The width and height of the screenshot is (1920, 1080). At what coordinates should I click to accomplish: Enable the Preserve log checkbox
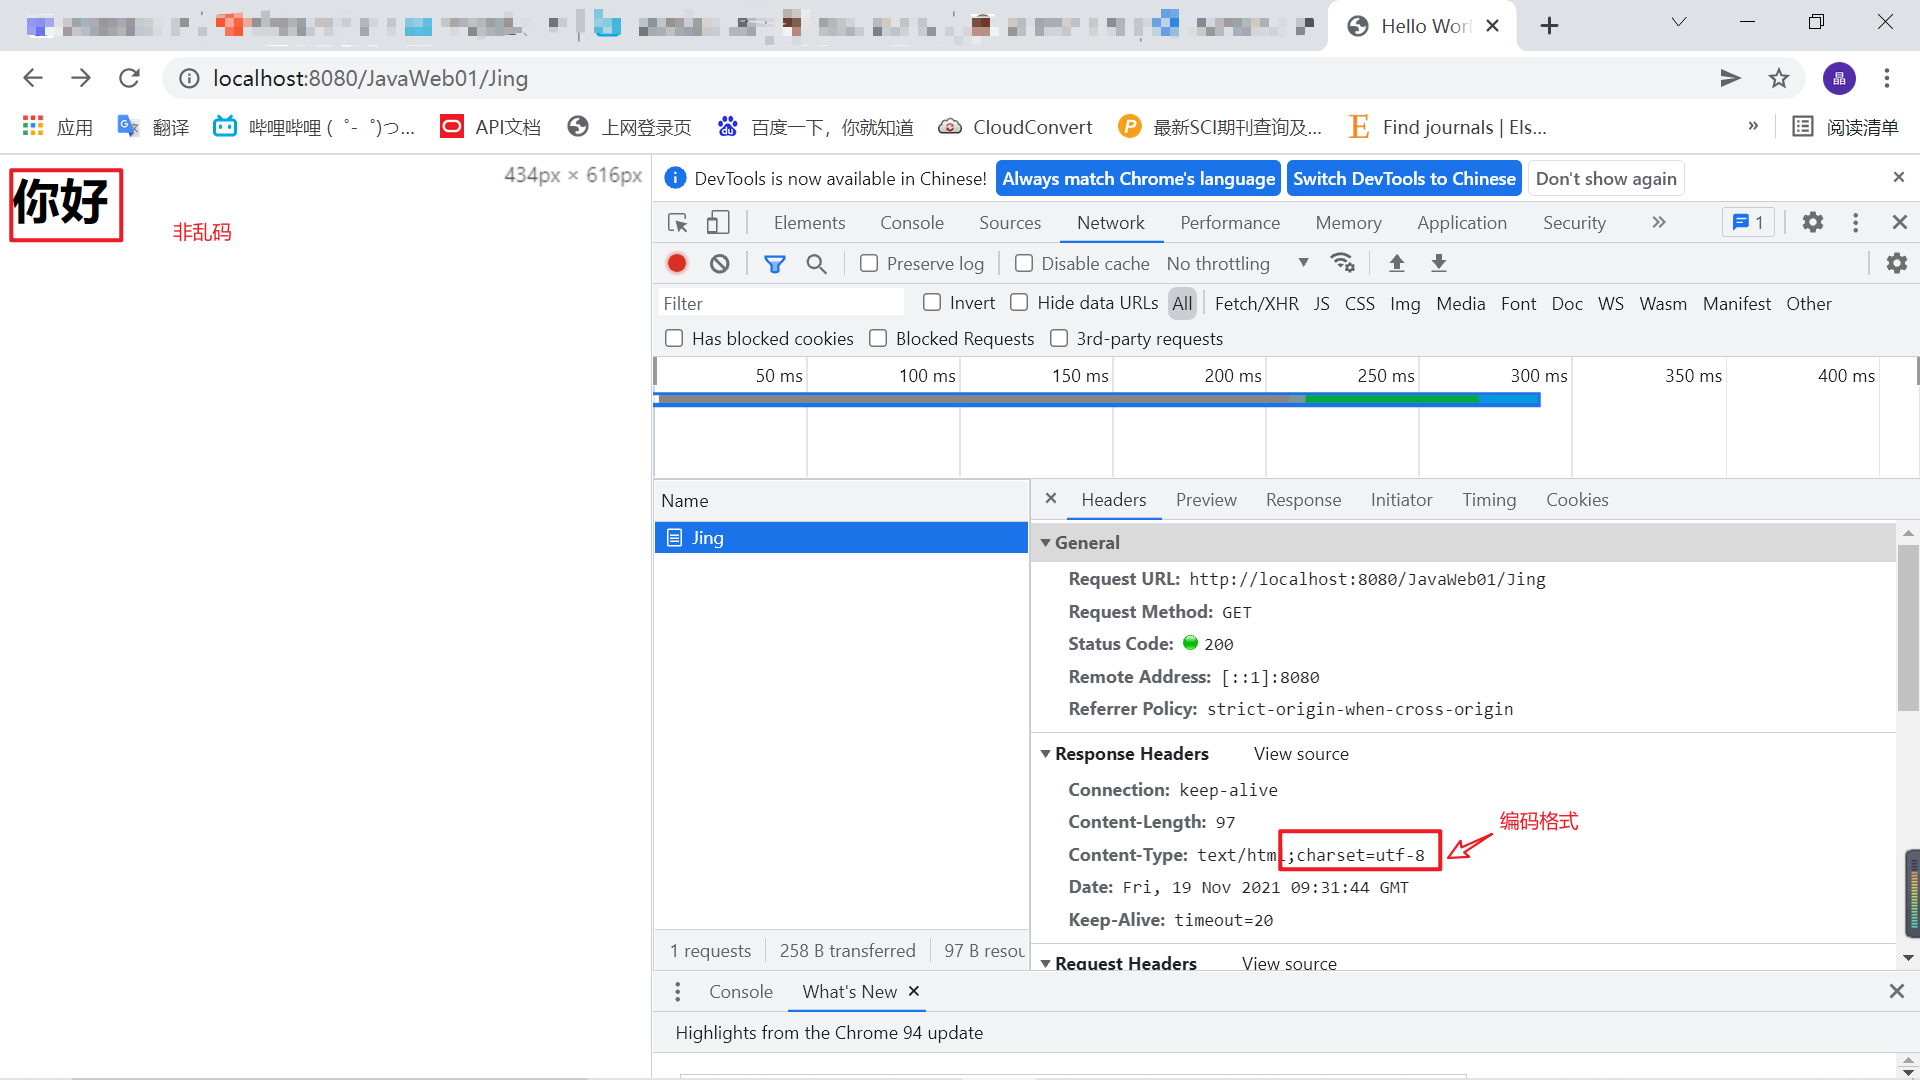[x=870, y=263]
